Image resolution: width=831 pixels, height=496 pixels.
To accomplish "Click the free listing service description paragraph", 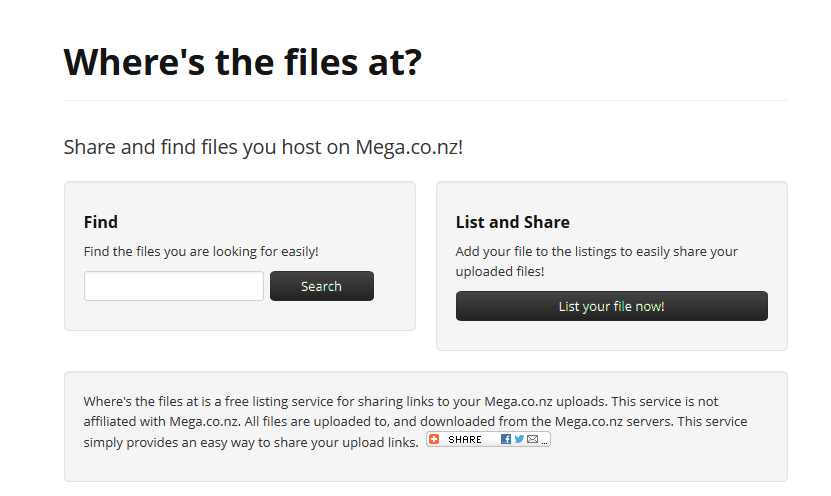I will point(415,421).
